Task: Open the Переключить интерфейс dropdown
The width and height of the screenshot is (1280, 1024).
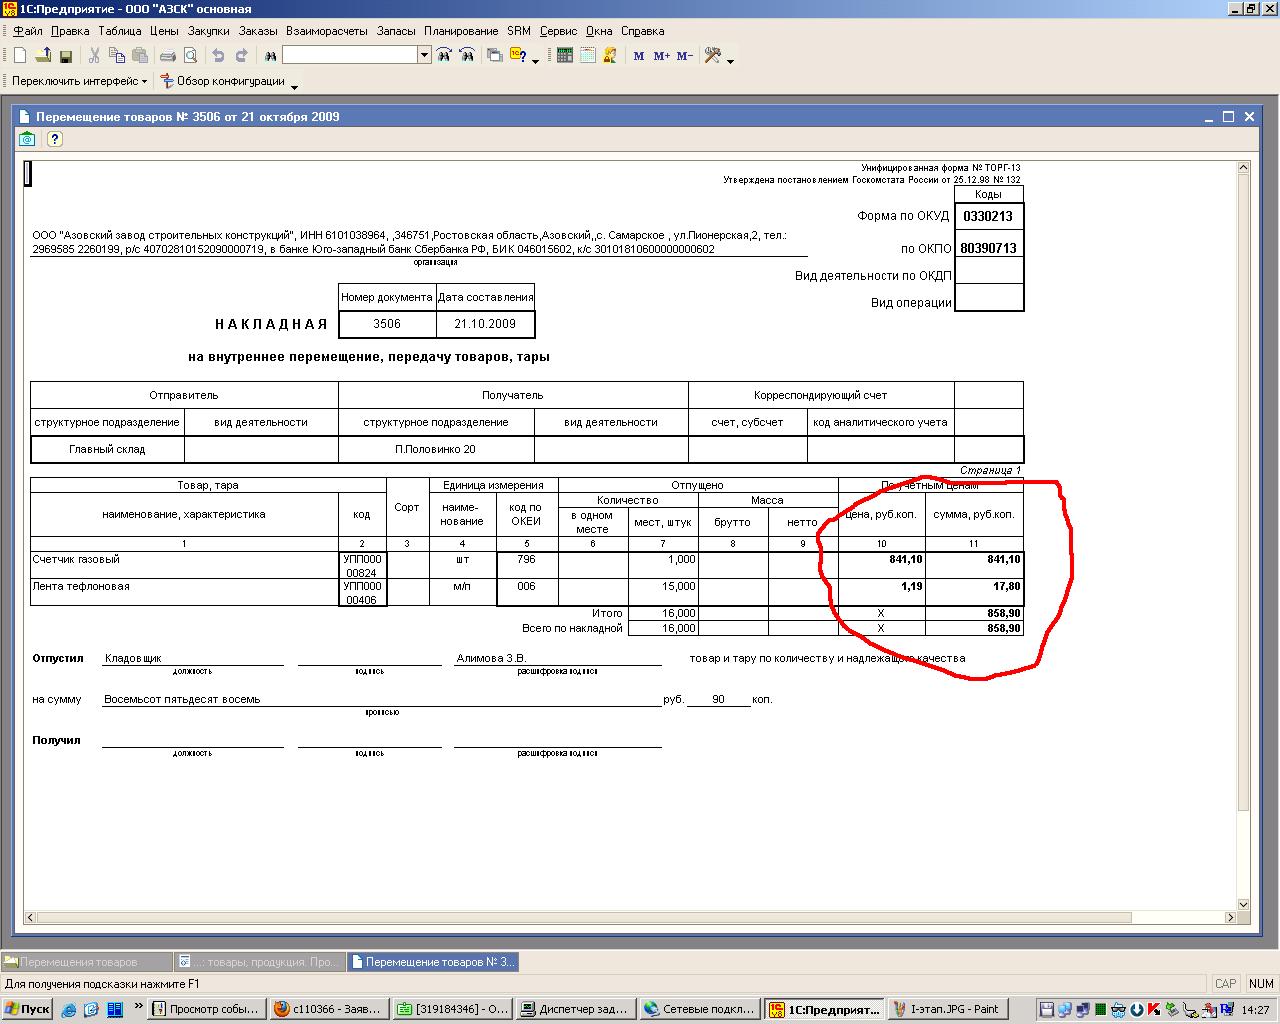Action: (79, 81)
